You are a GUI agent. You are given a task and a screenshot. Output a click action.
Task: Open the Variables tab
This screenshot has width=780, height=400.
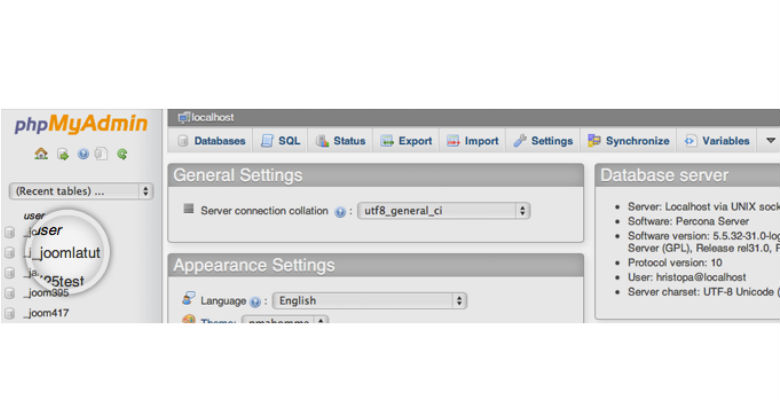(x=717, y=141)
